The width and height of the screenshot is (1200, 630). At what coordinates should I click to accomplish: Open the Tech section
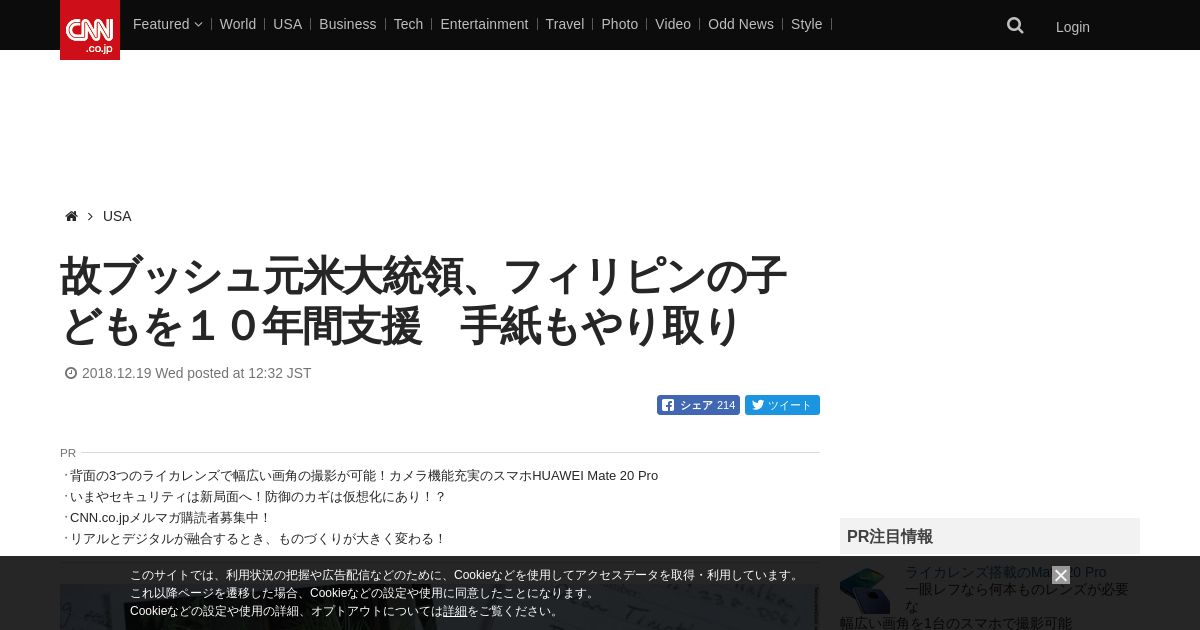click(x=408, y=24)
